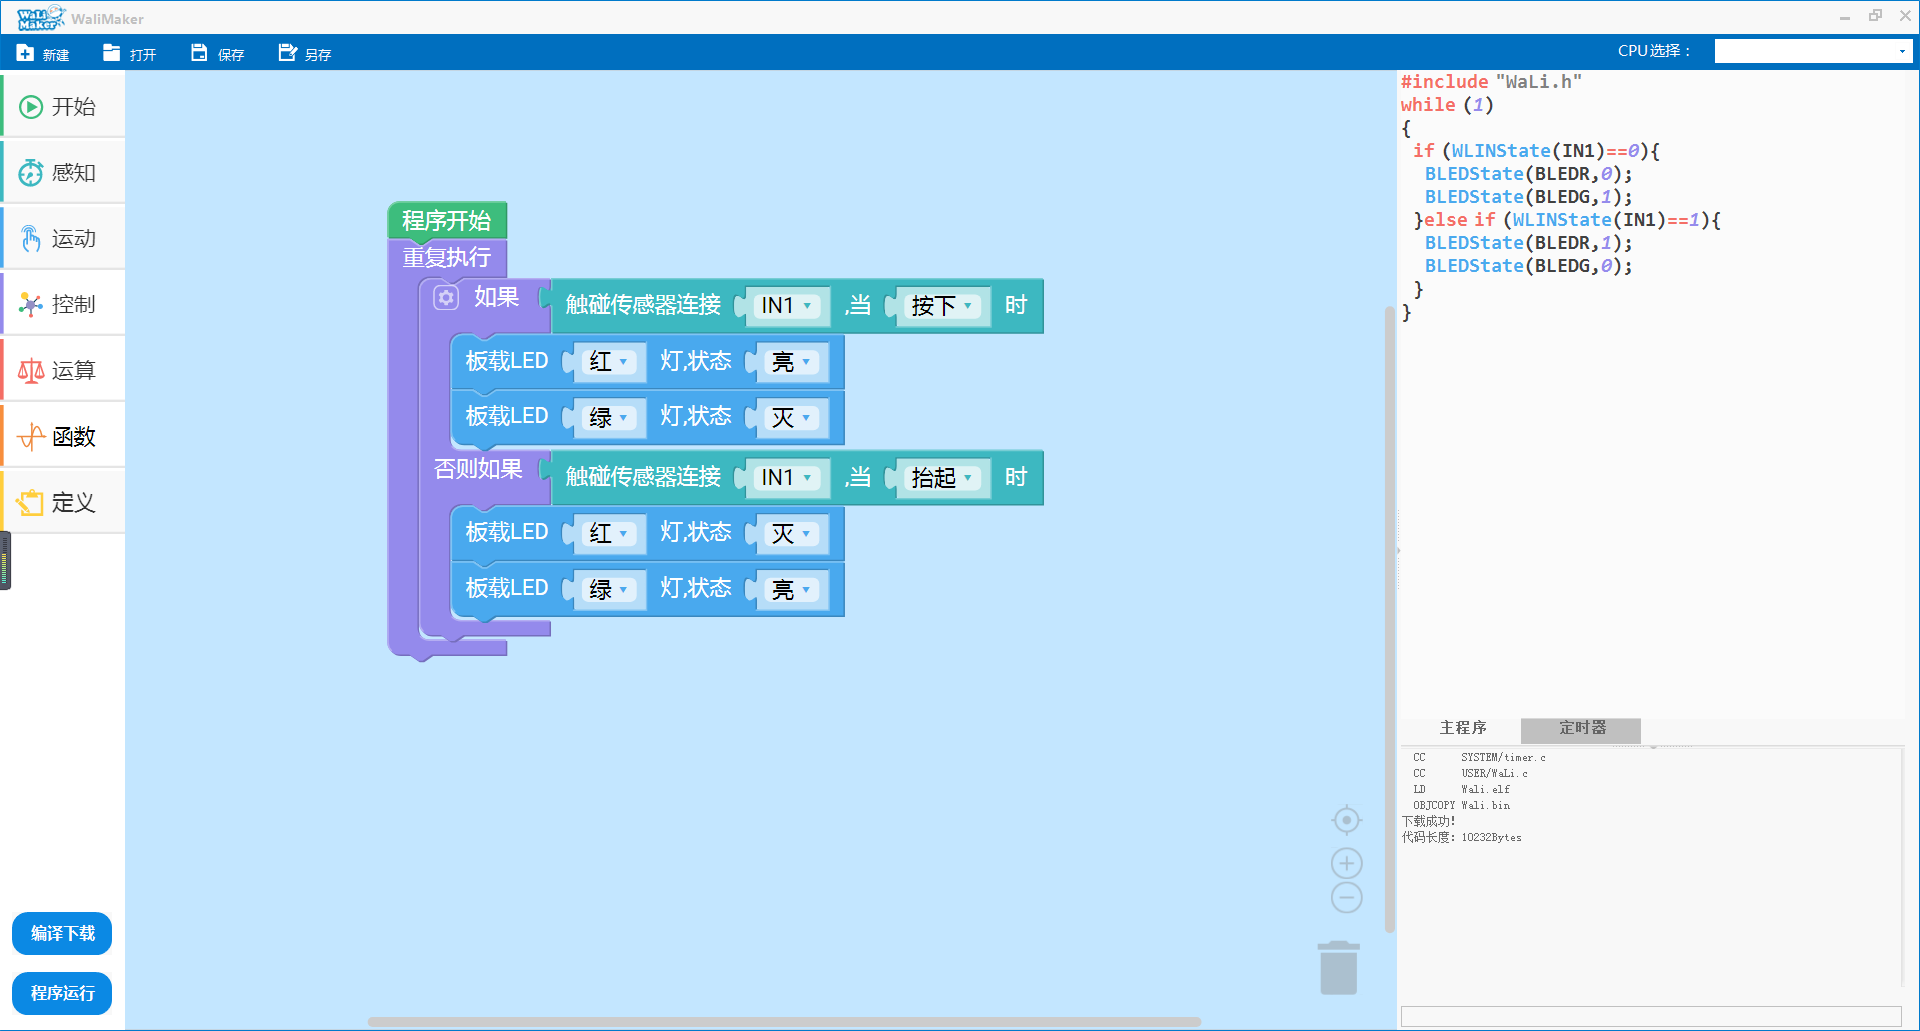1920x1031 pixels.
Task: Click the Save As icon
Action: [x=287, y=53]
